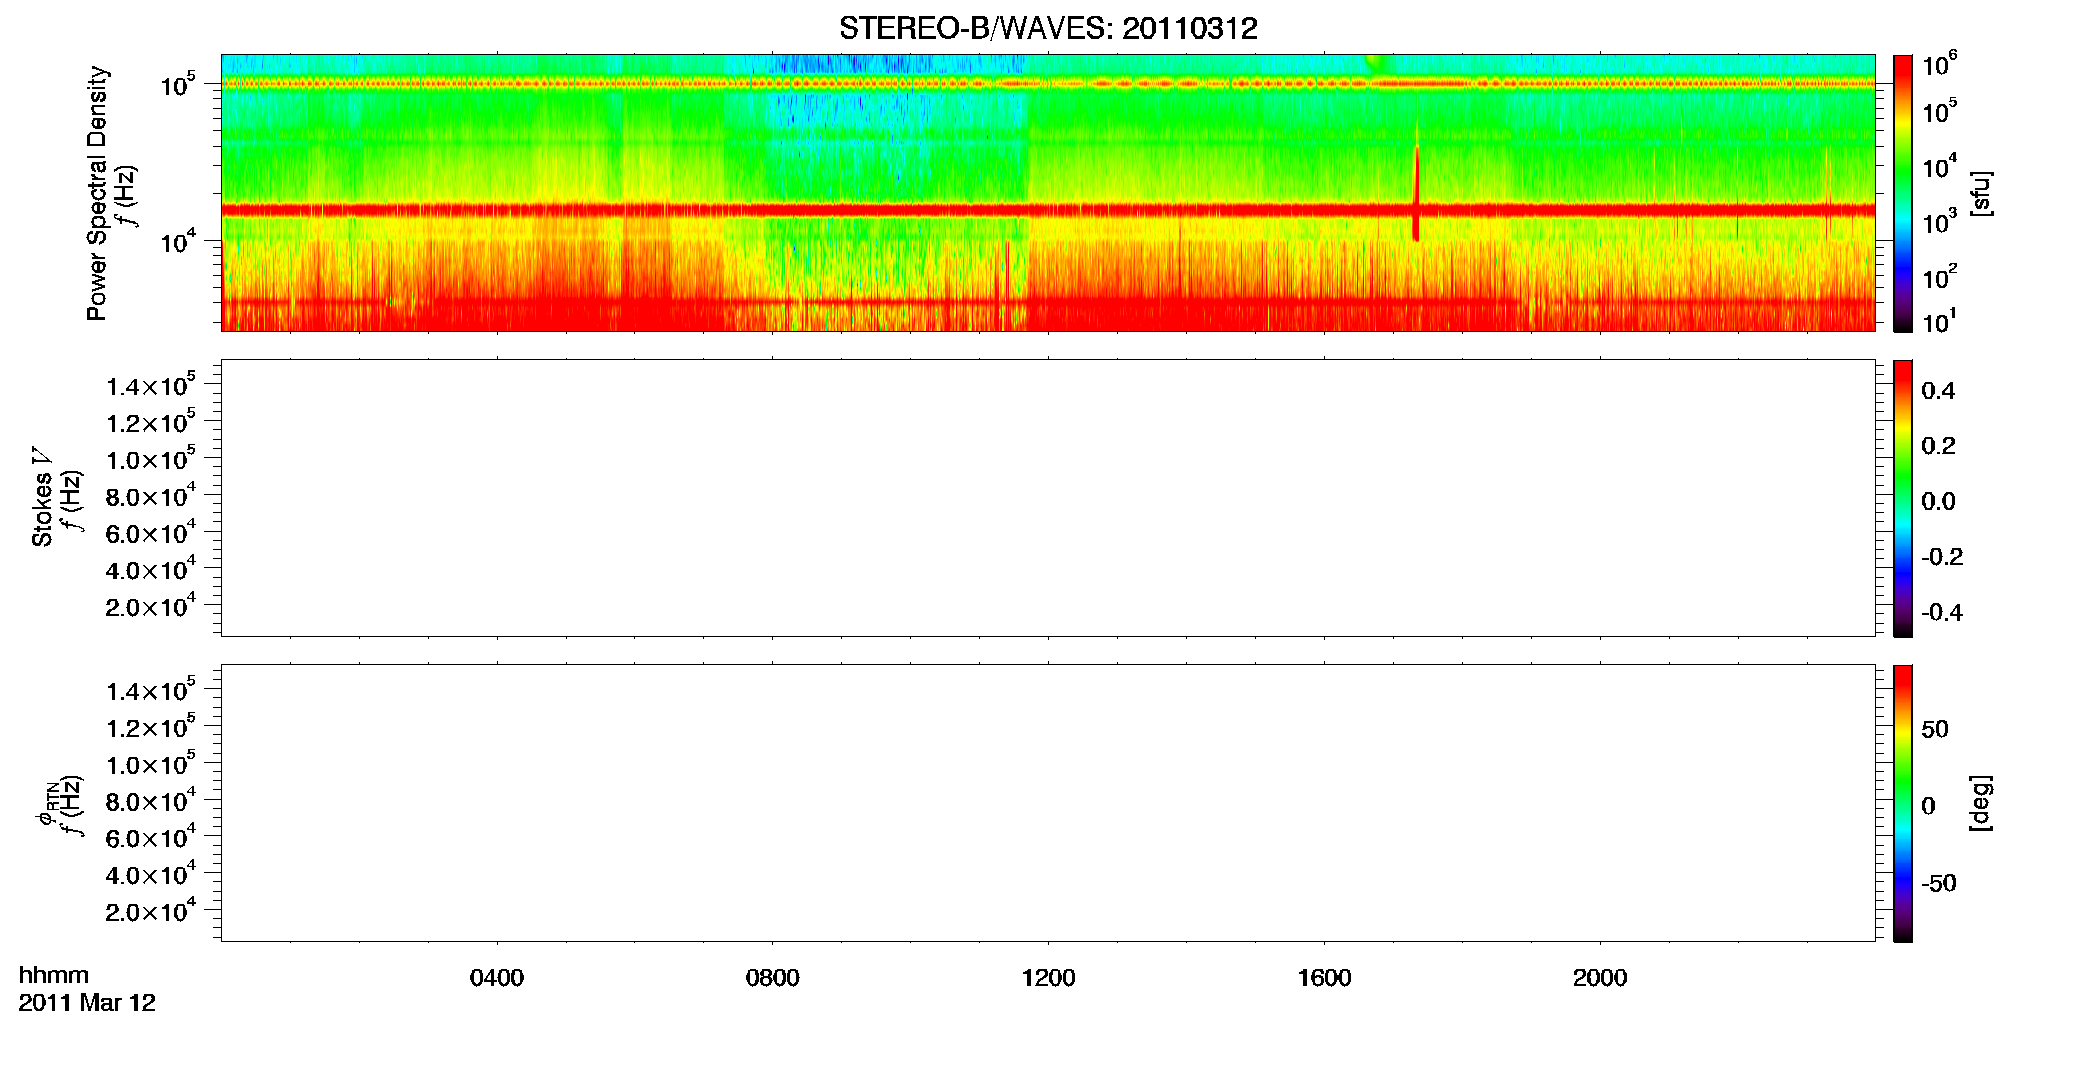Click the 2011 Mar 12 date label

click(87, 1003)
